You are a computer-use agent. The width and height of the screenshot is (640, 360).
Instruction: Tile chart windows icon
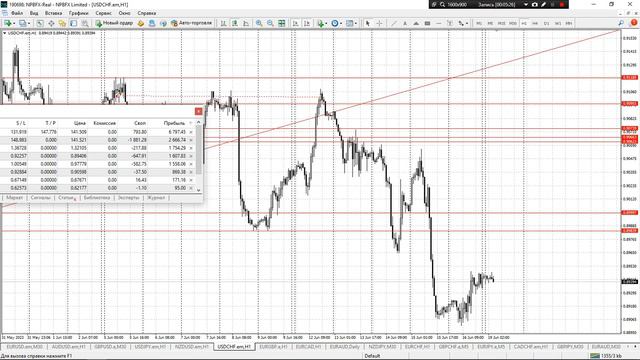(x=282, y=23)
